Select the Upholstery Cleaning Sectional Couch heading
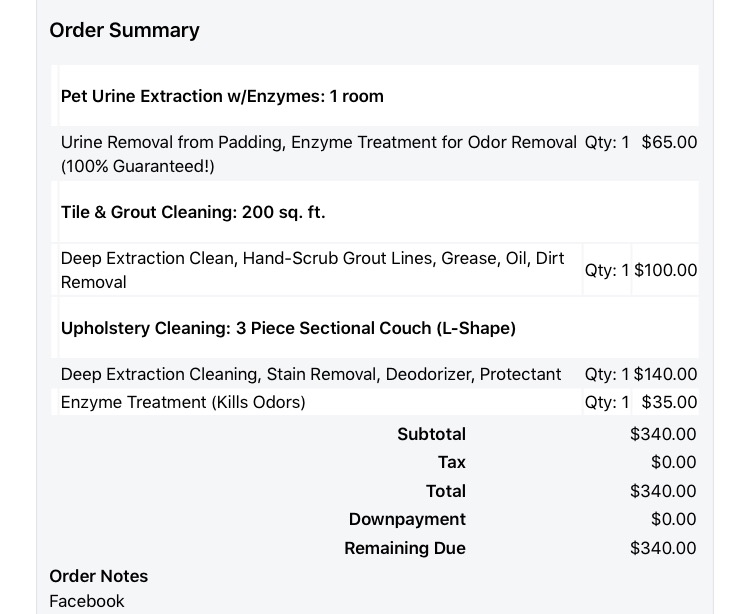The image size is (750, 614). (288, 328)
